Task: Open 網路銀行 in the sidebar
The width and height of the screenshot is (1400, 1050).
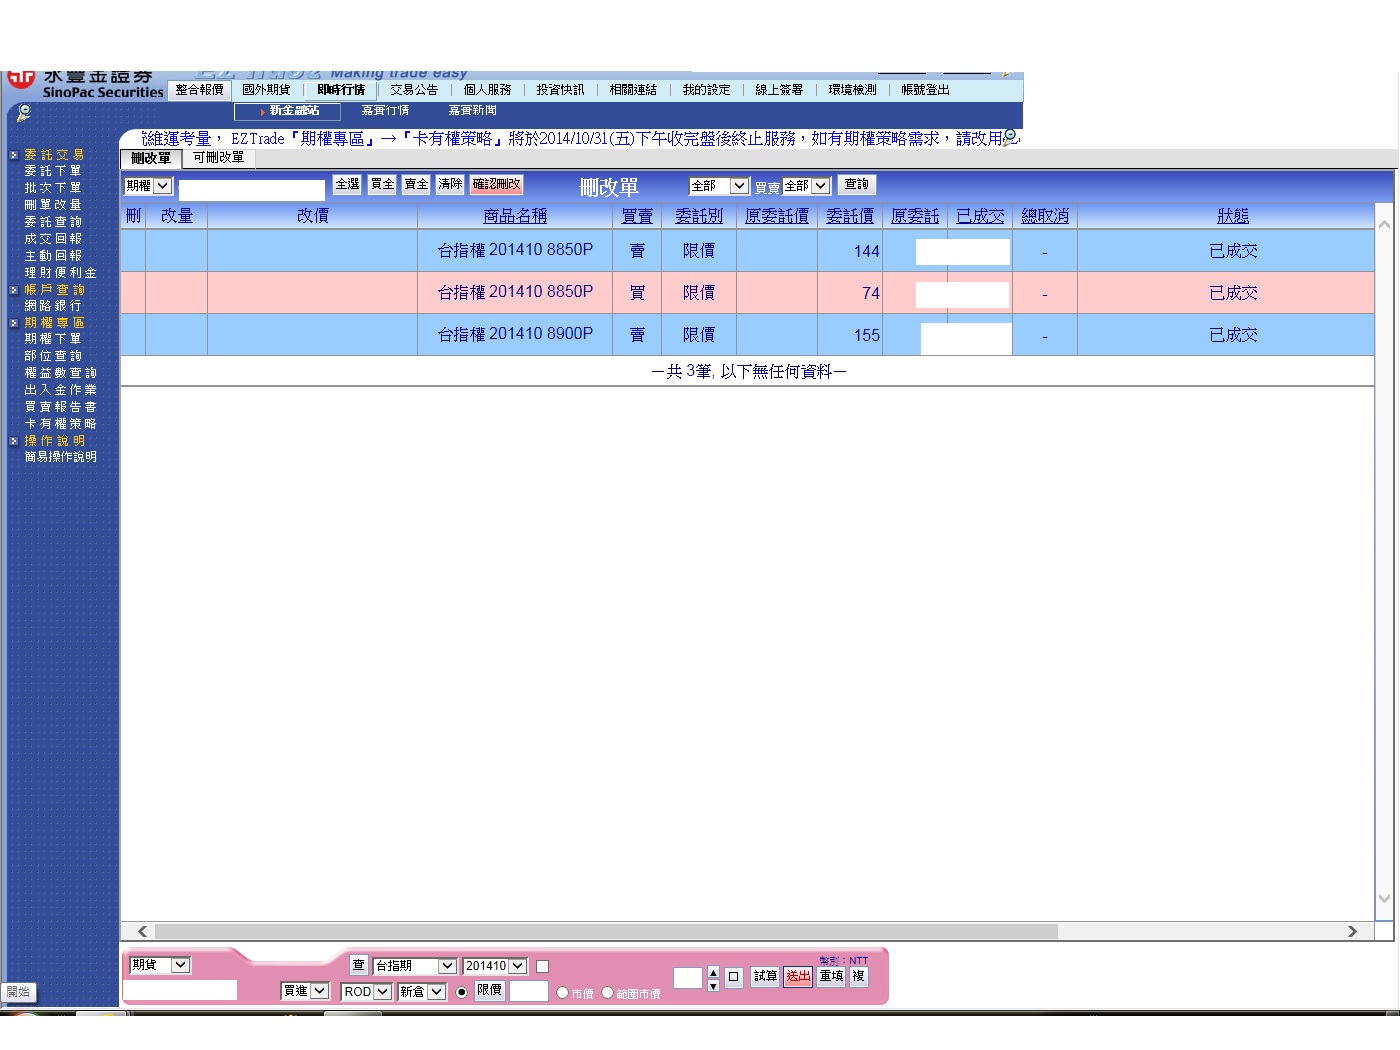Action: 53,306
